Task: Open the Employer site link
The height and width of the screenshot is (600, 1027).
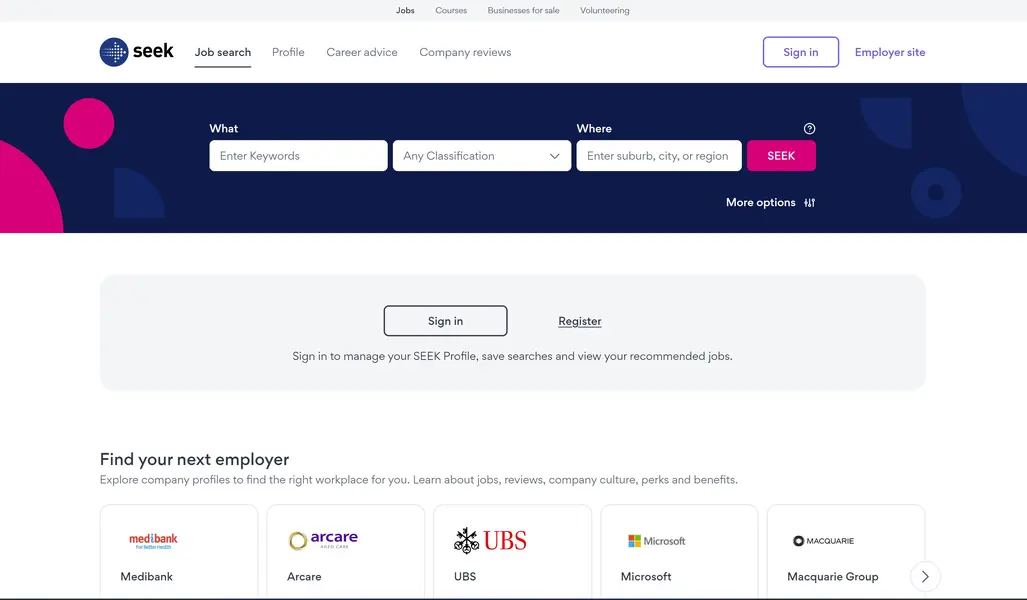Action: (x=890, y=52)
